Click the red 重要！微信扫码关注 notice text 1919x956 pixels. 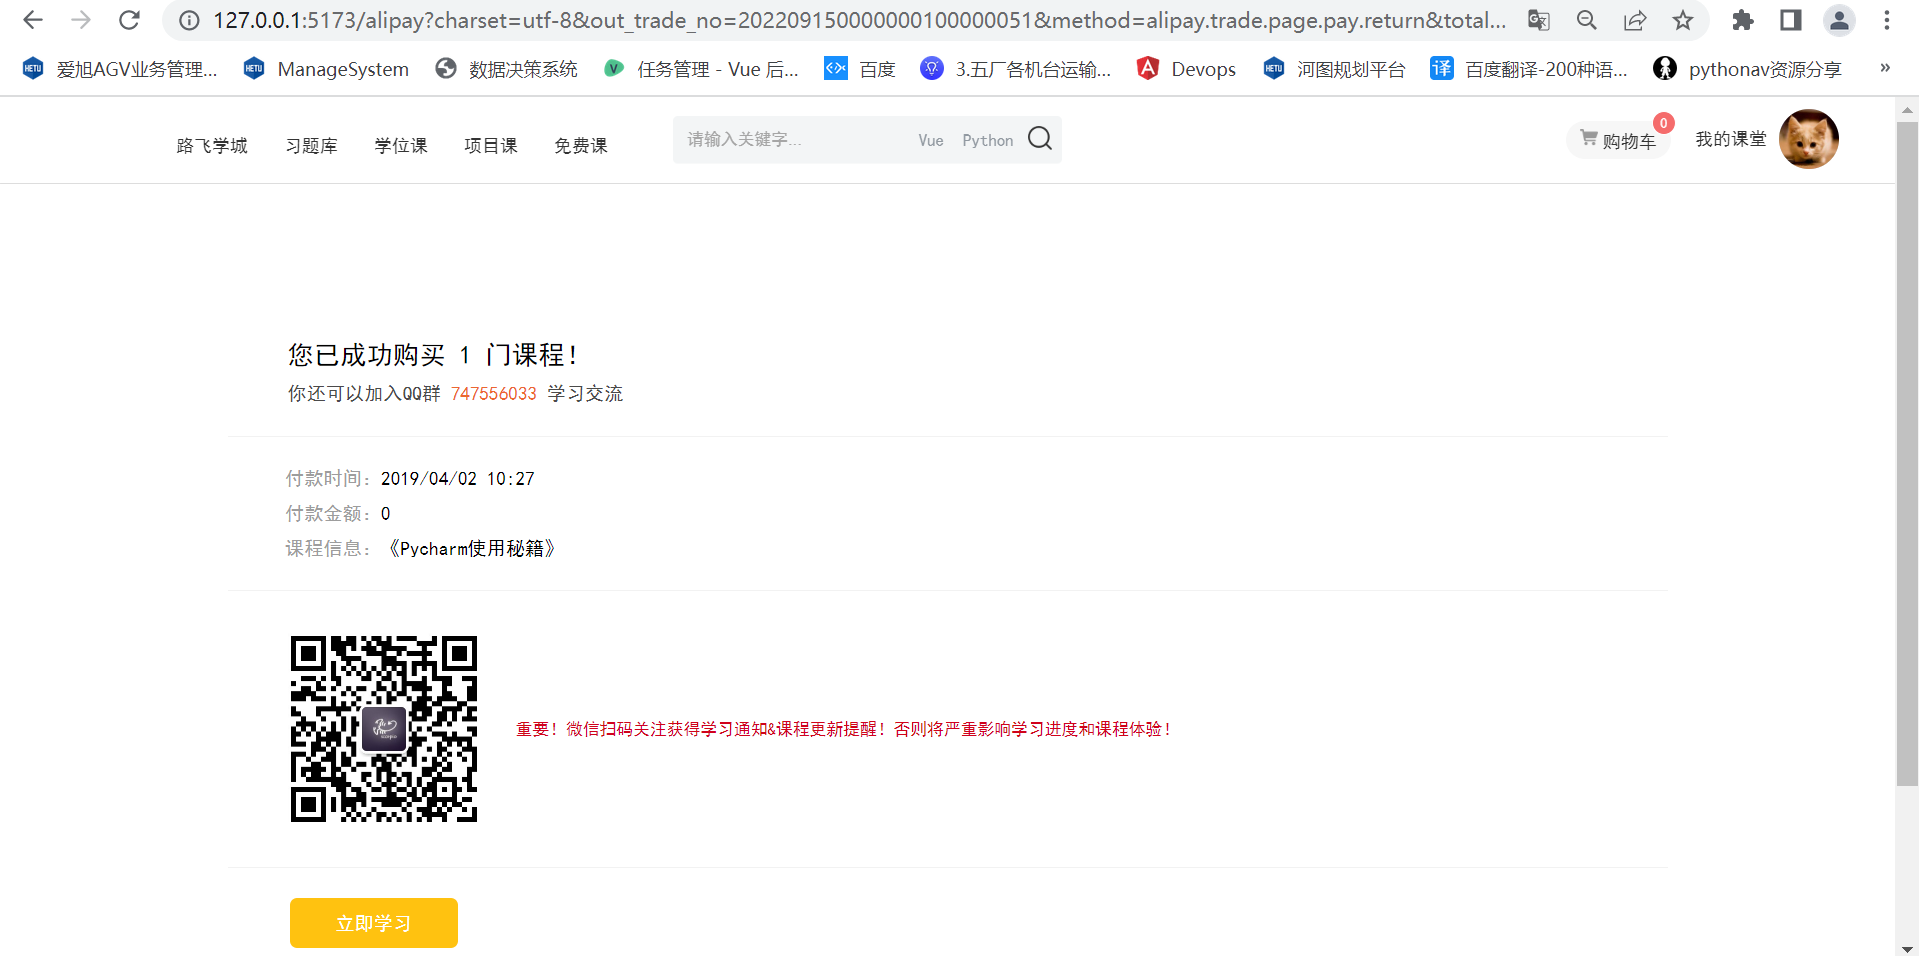pos(844,729)
